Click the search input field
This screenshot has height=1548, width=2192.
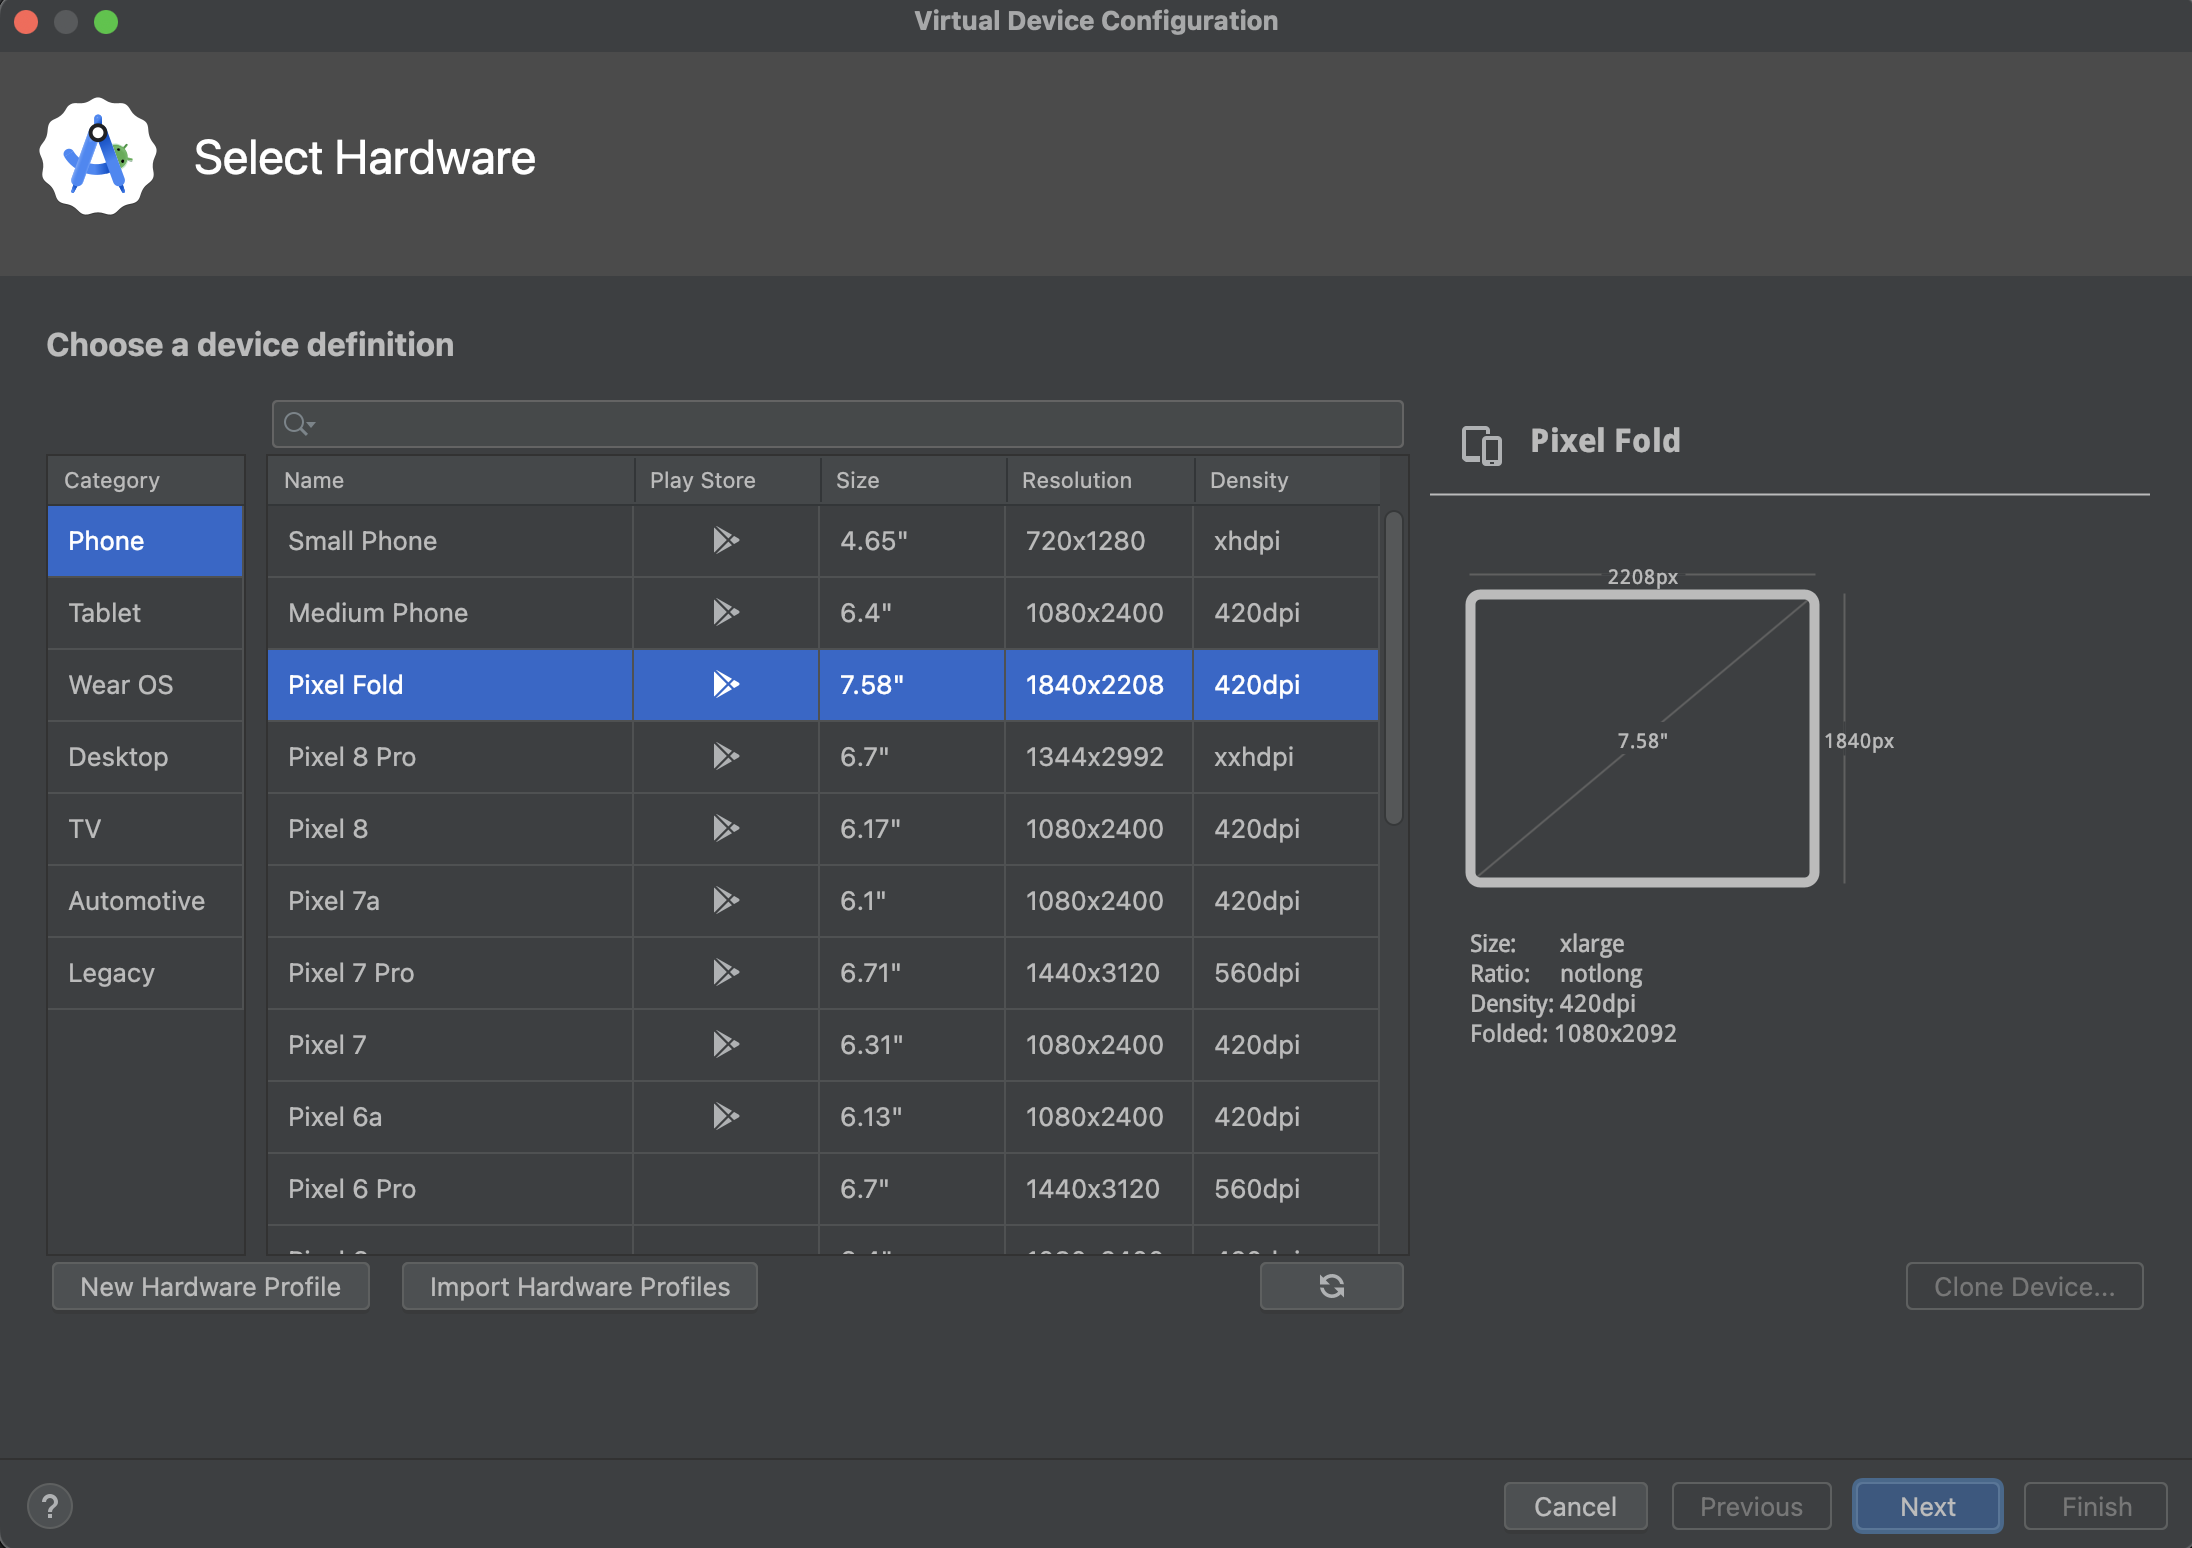tap(836, 422)
